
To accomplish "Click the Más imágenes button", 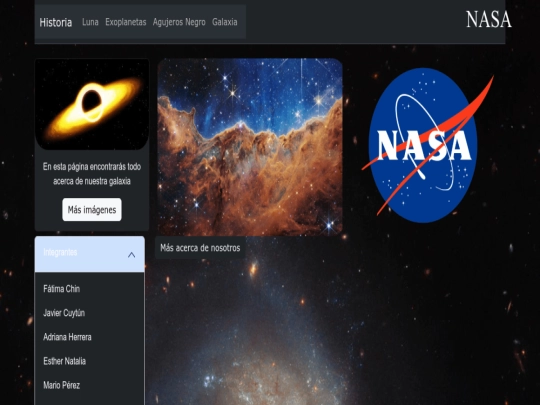I will 92,209.
